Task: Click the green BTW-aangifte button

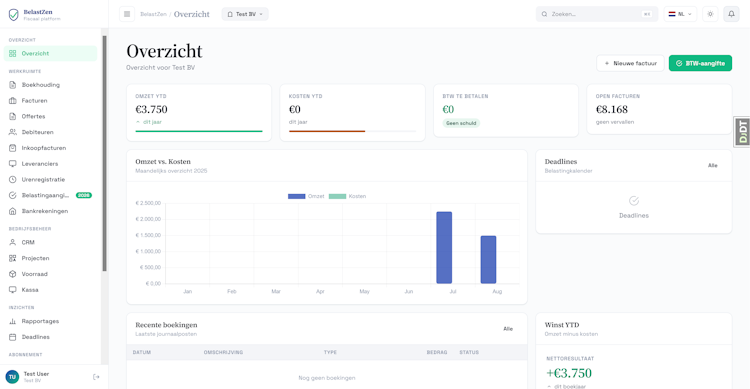Action: tap(700, 63)
